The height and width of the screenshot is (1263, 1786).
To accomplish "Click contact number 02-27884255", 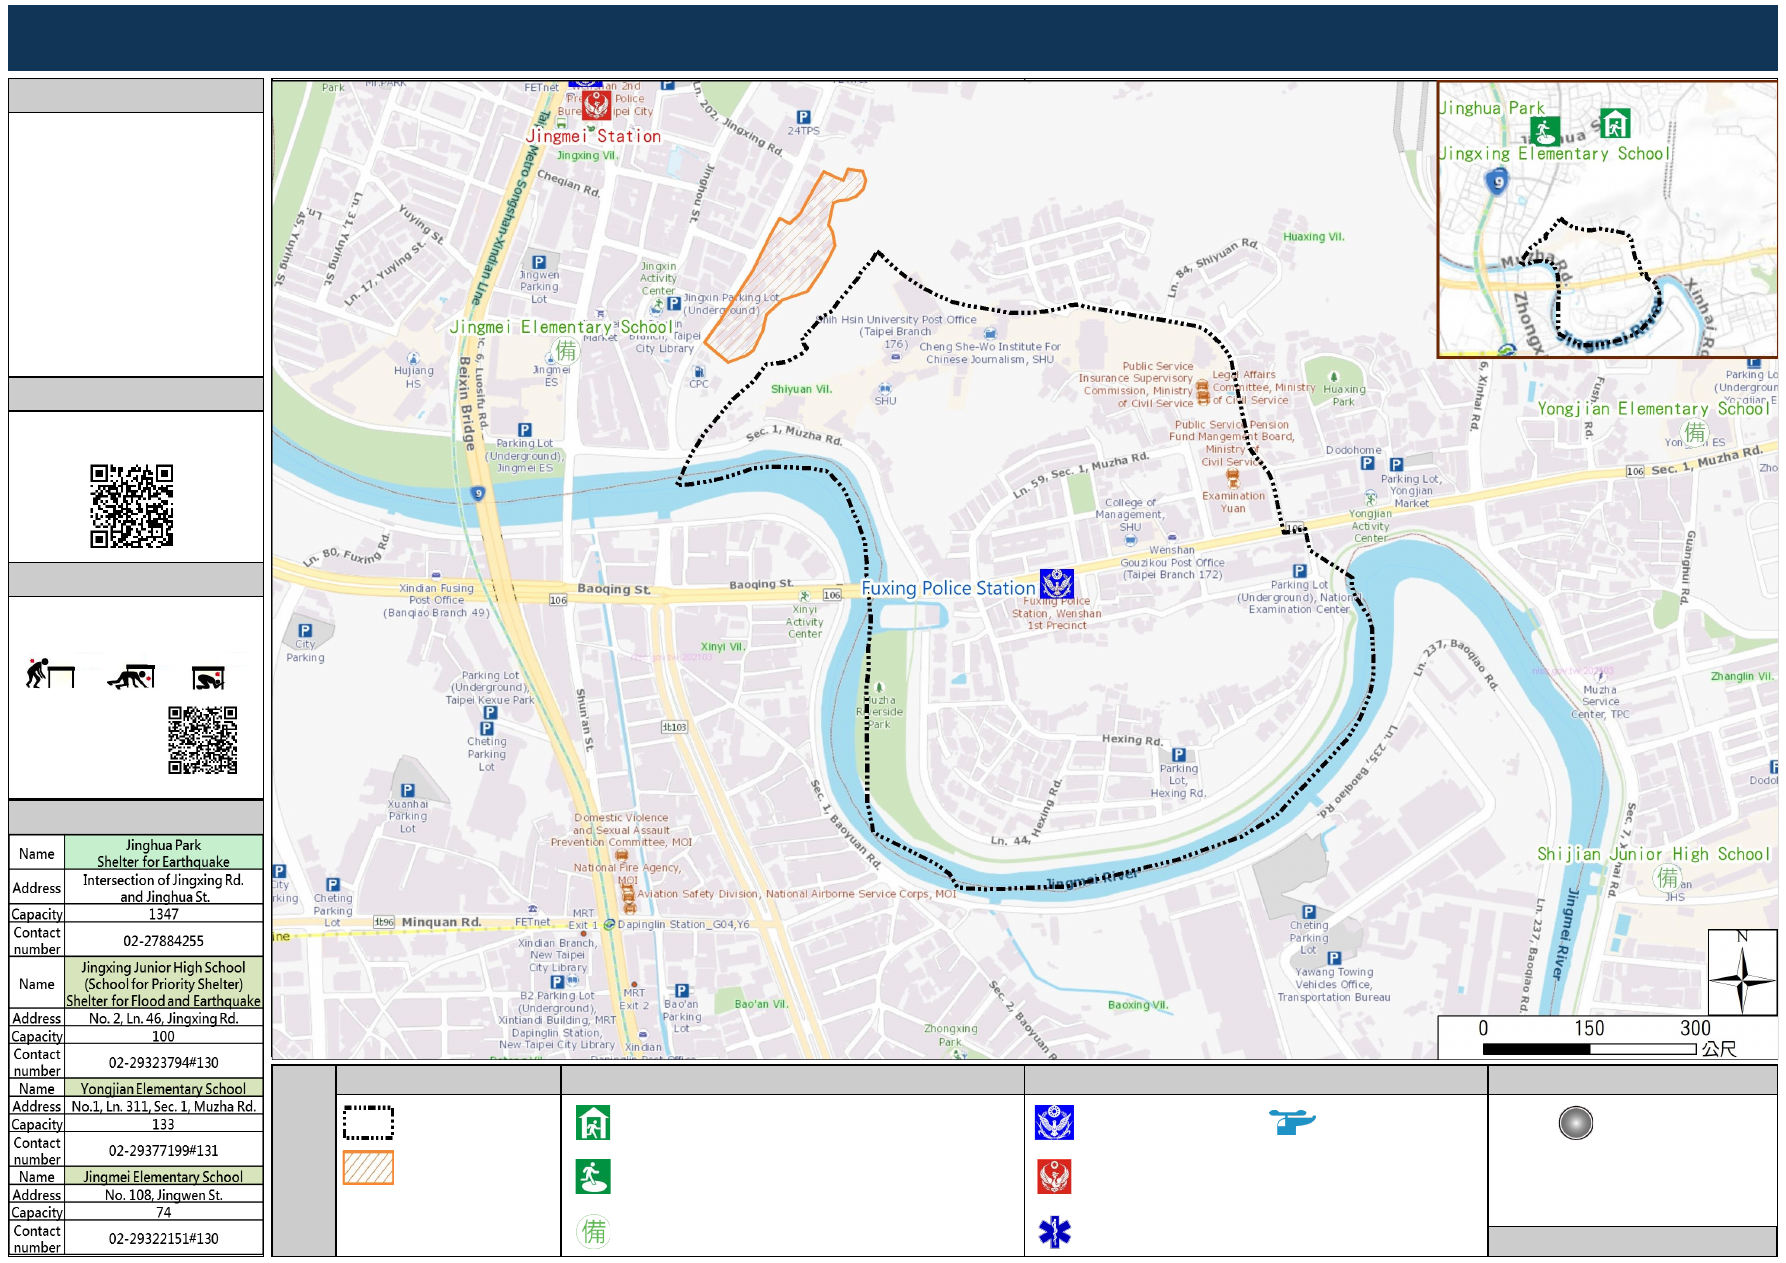I will pyautogui.click(x=163, y=940).
